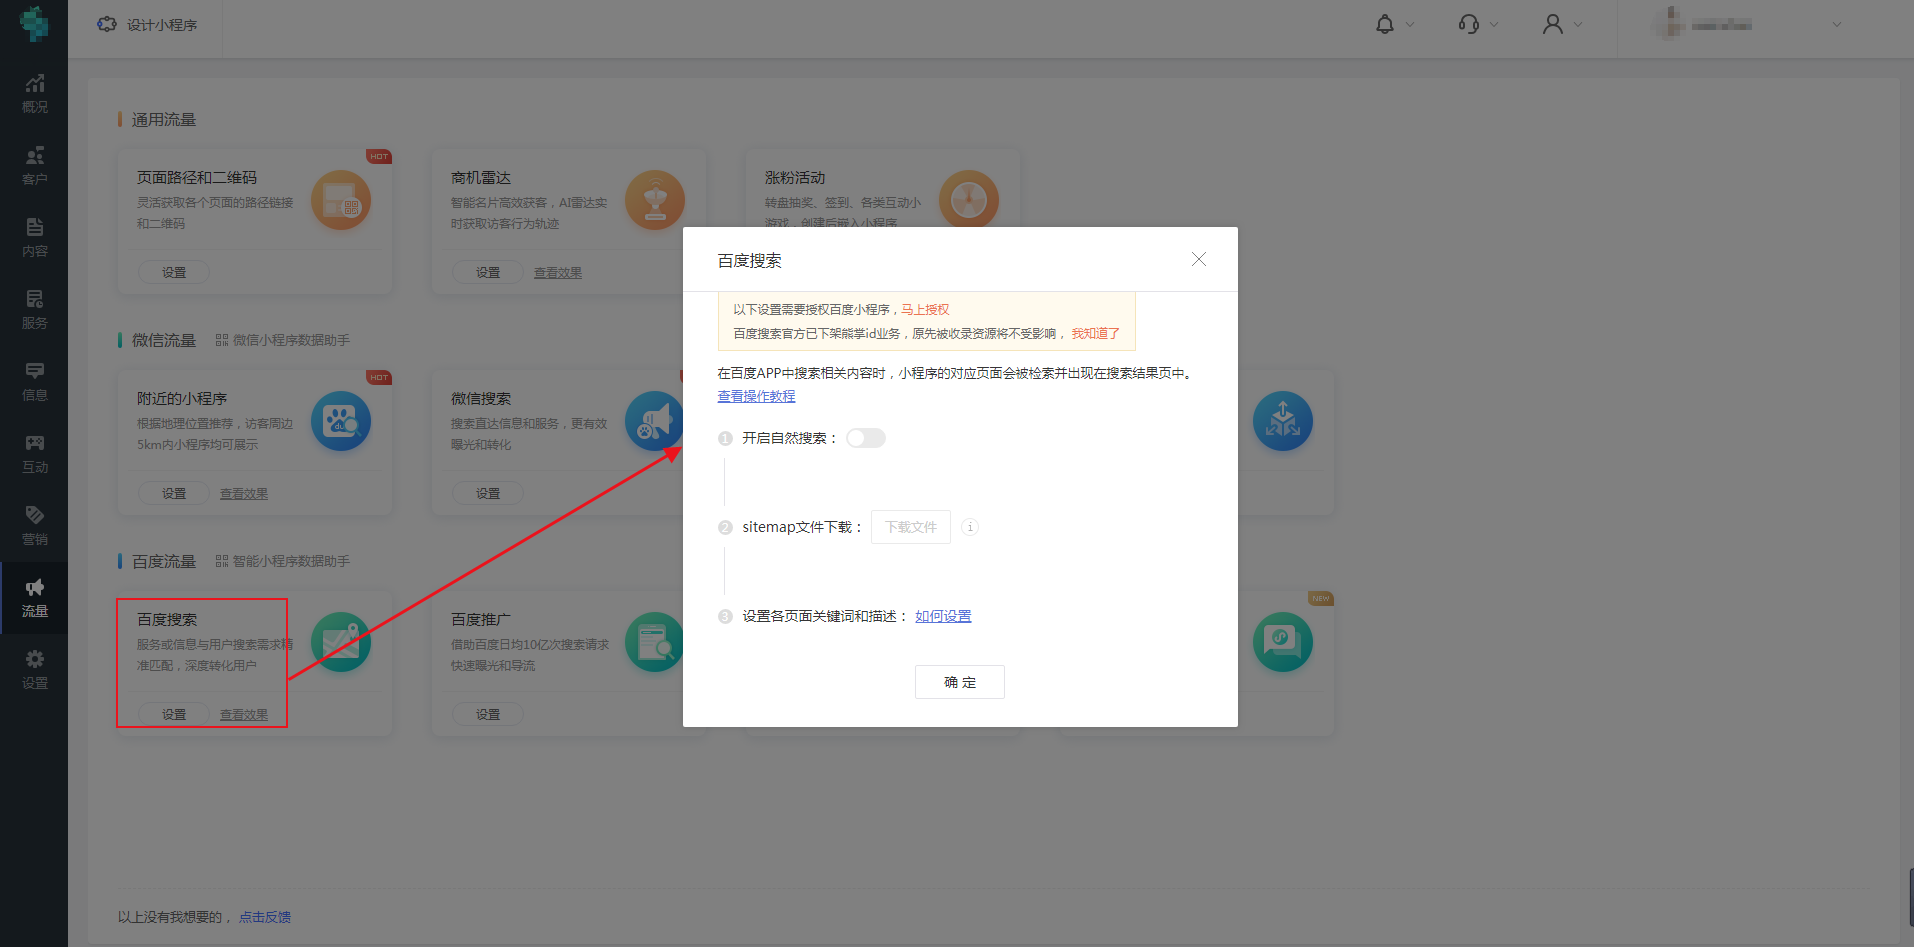Click the 下载文件 sitemap button

tap(911, 527)
